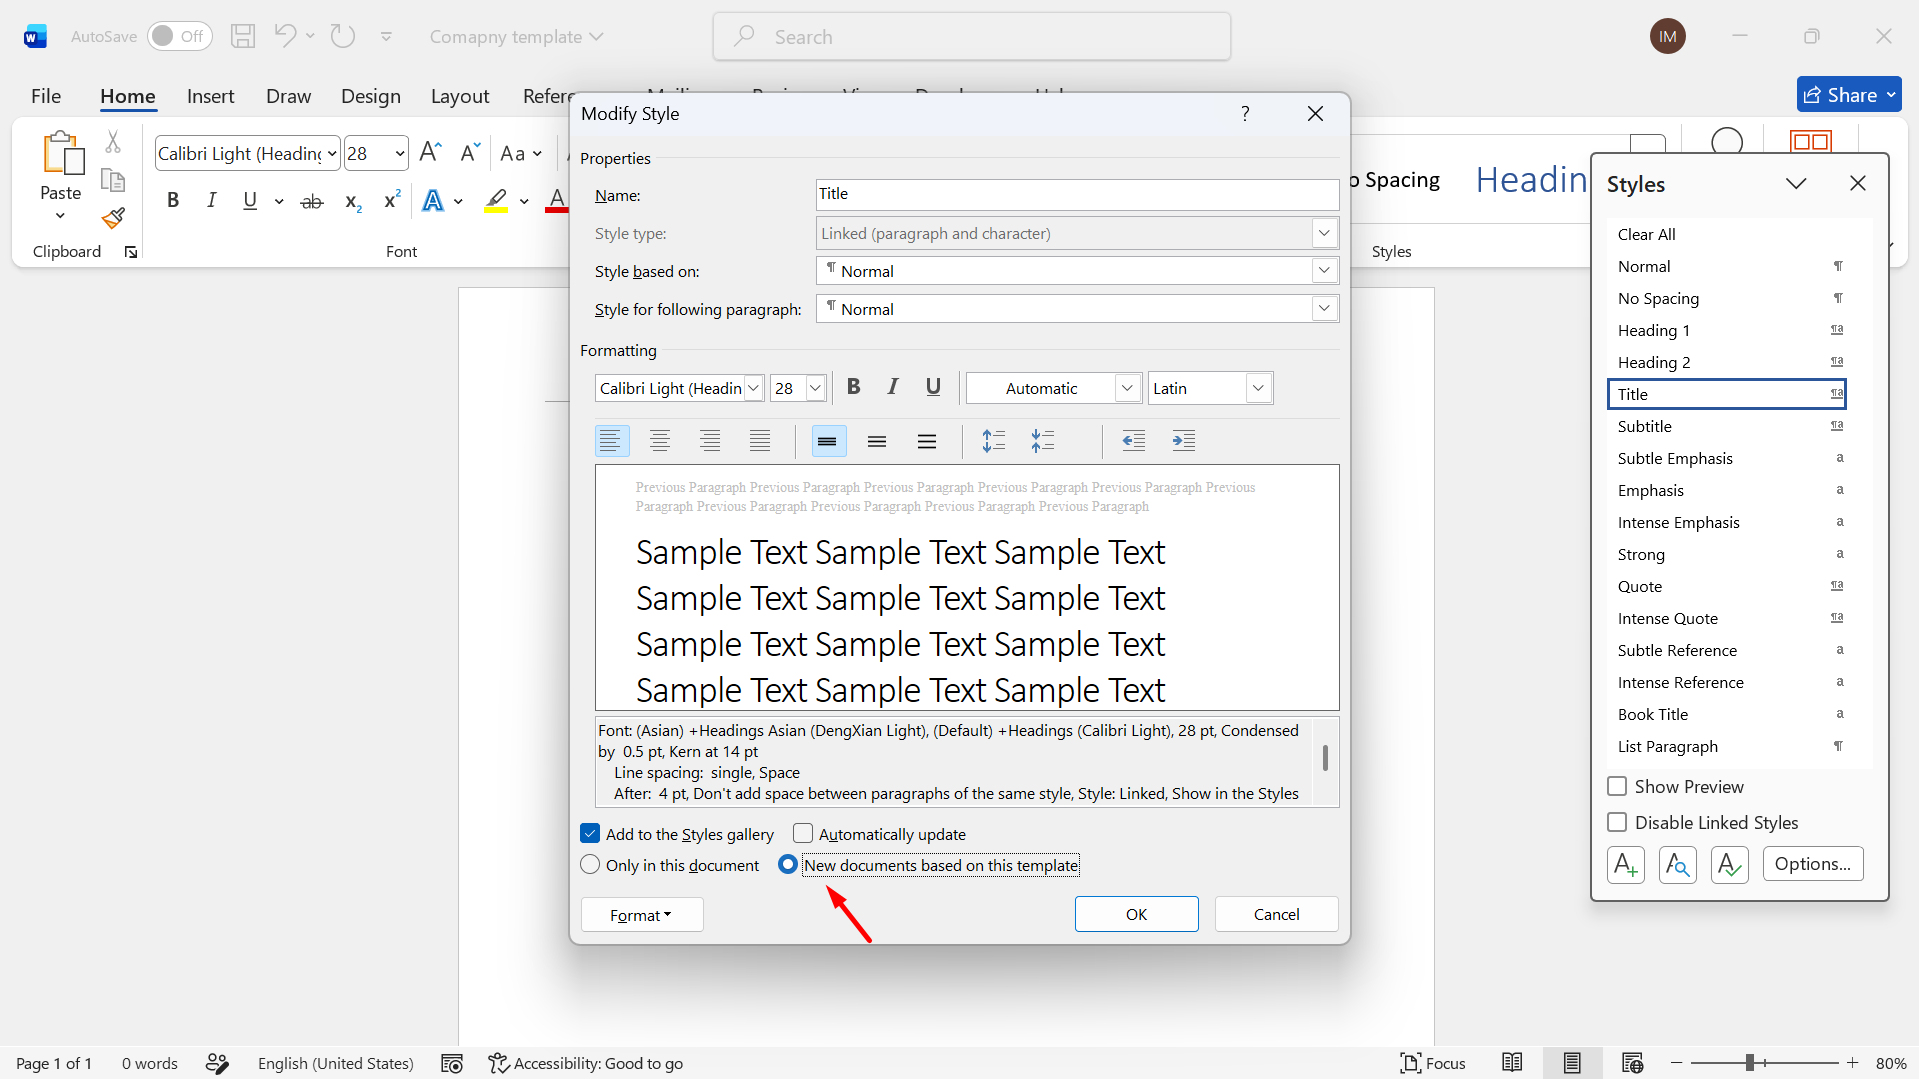Open Style for following paragraph dropdown
This screenshot has width=1919, height=1079.
pyautogui.click(x=1324, y=309)
